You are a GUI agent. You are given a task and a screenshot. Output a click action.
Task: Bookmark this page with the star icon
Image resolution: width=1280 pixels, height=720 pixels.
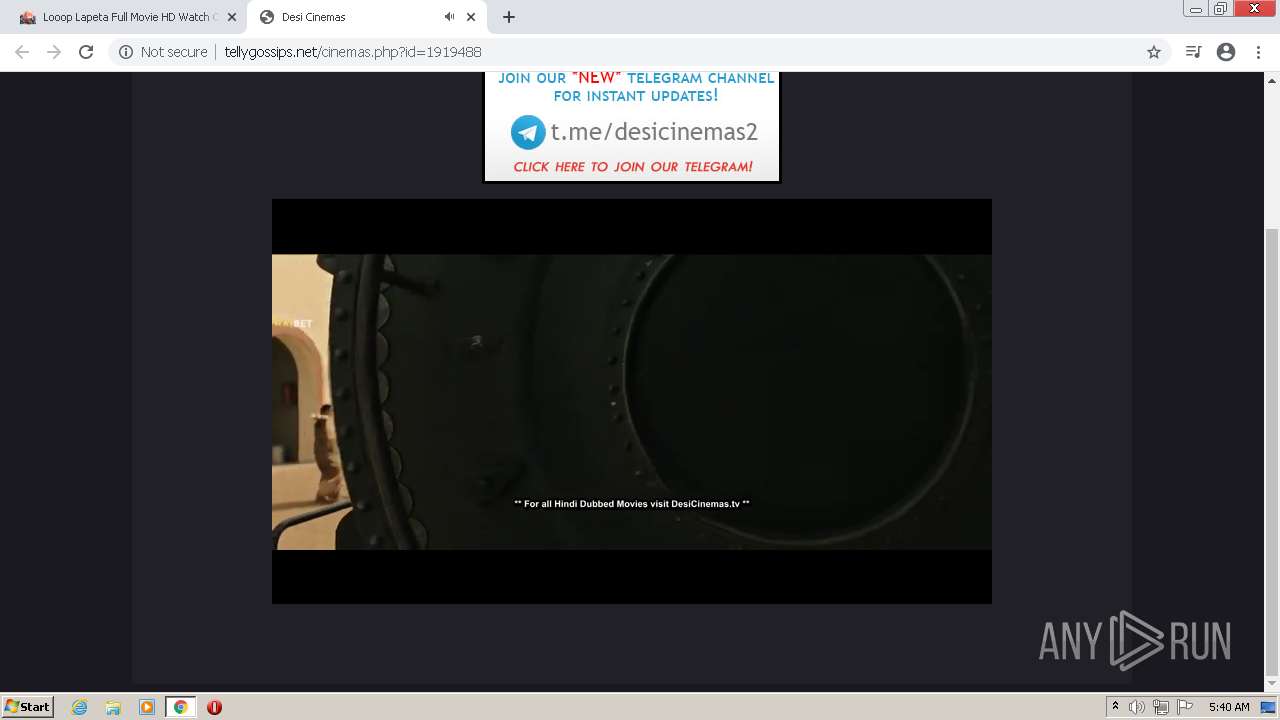[1154, 52]
